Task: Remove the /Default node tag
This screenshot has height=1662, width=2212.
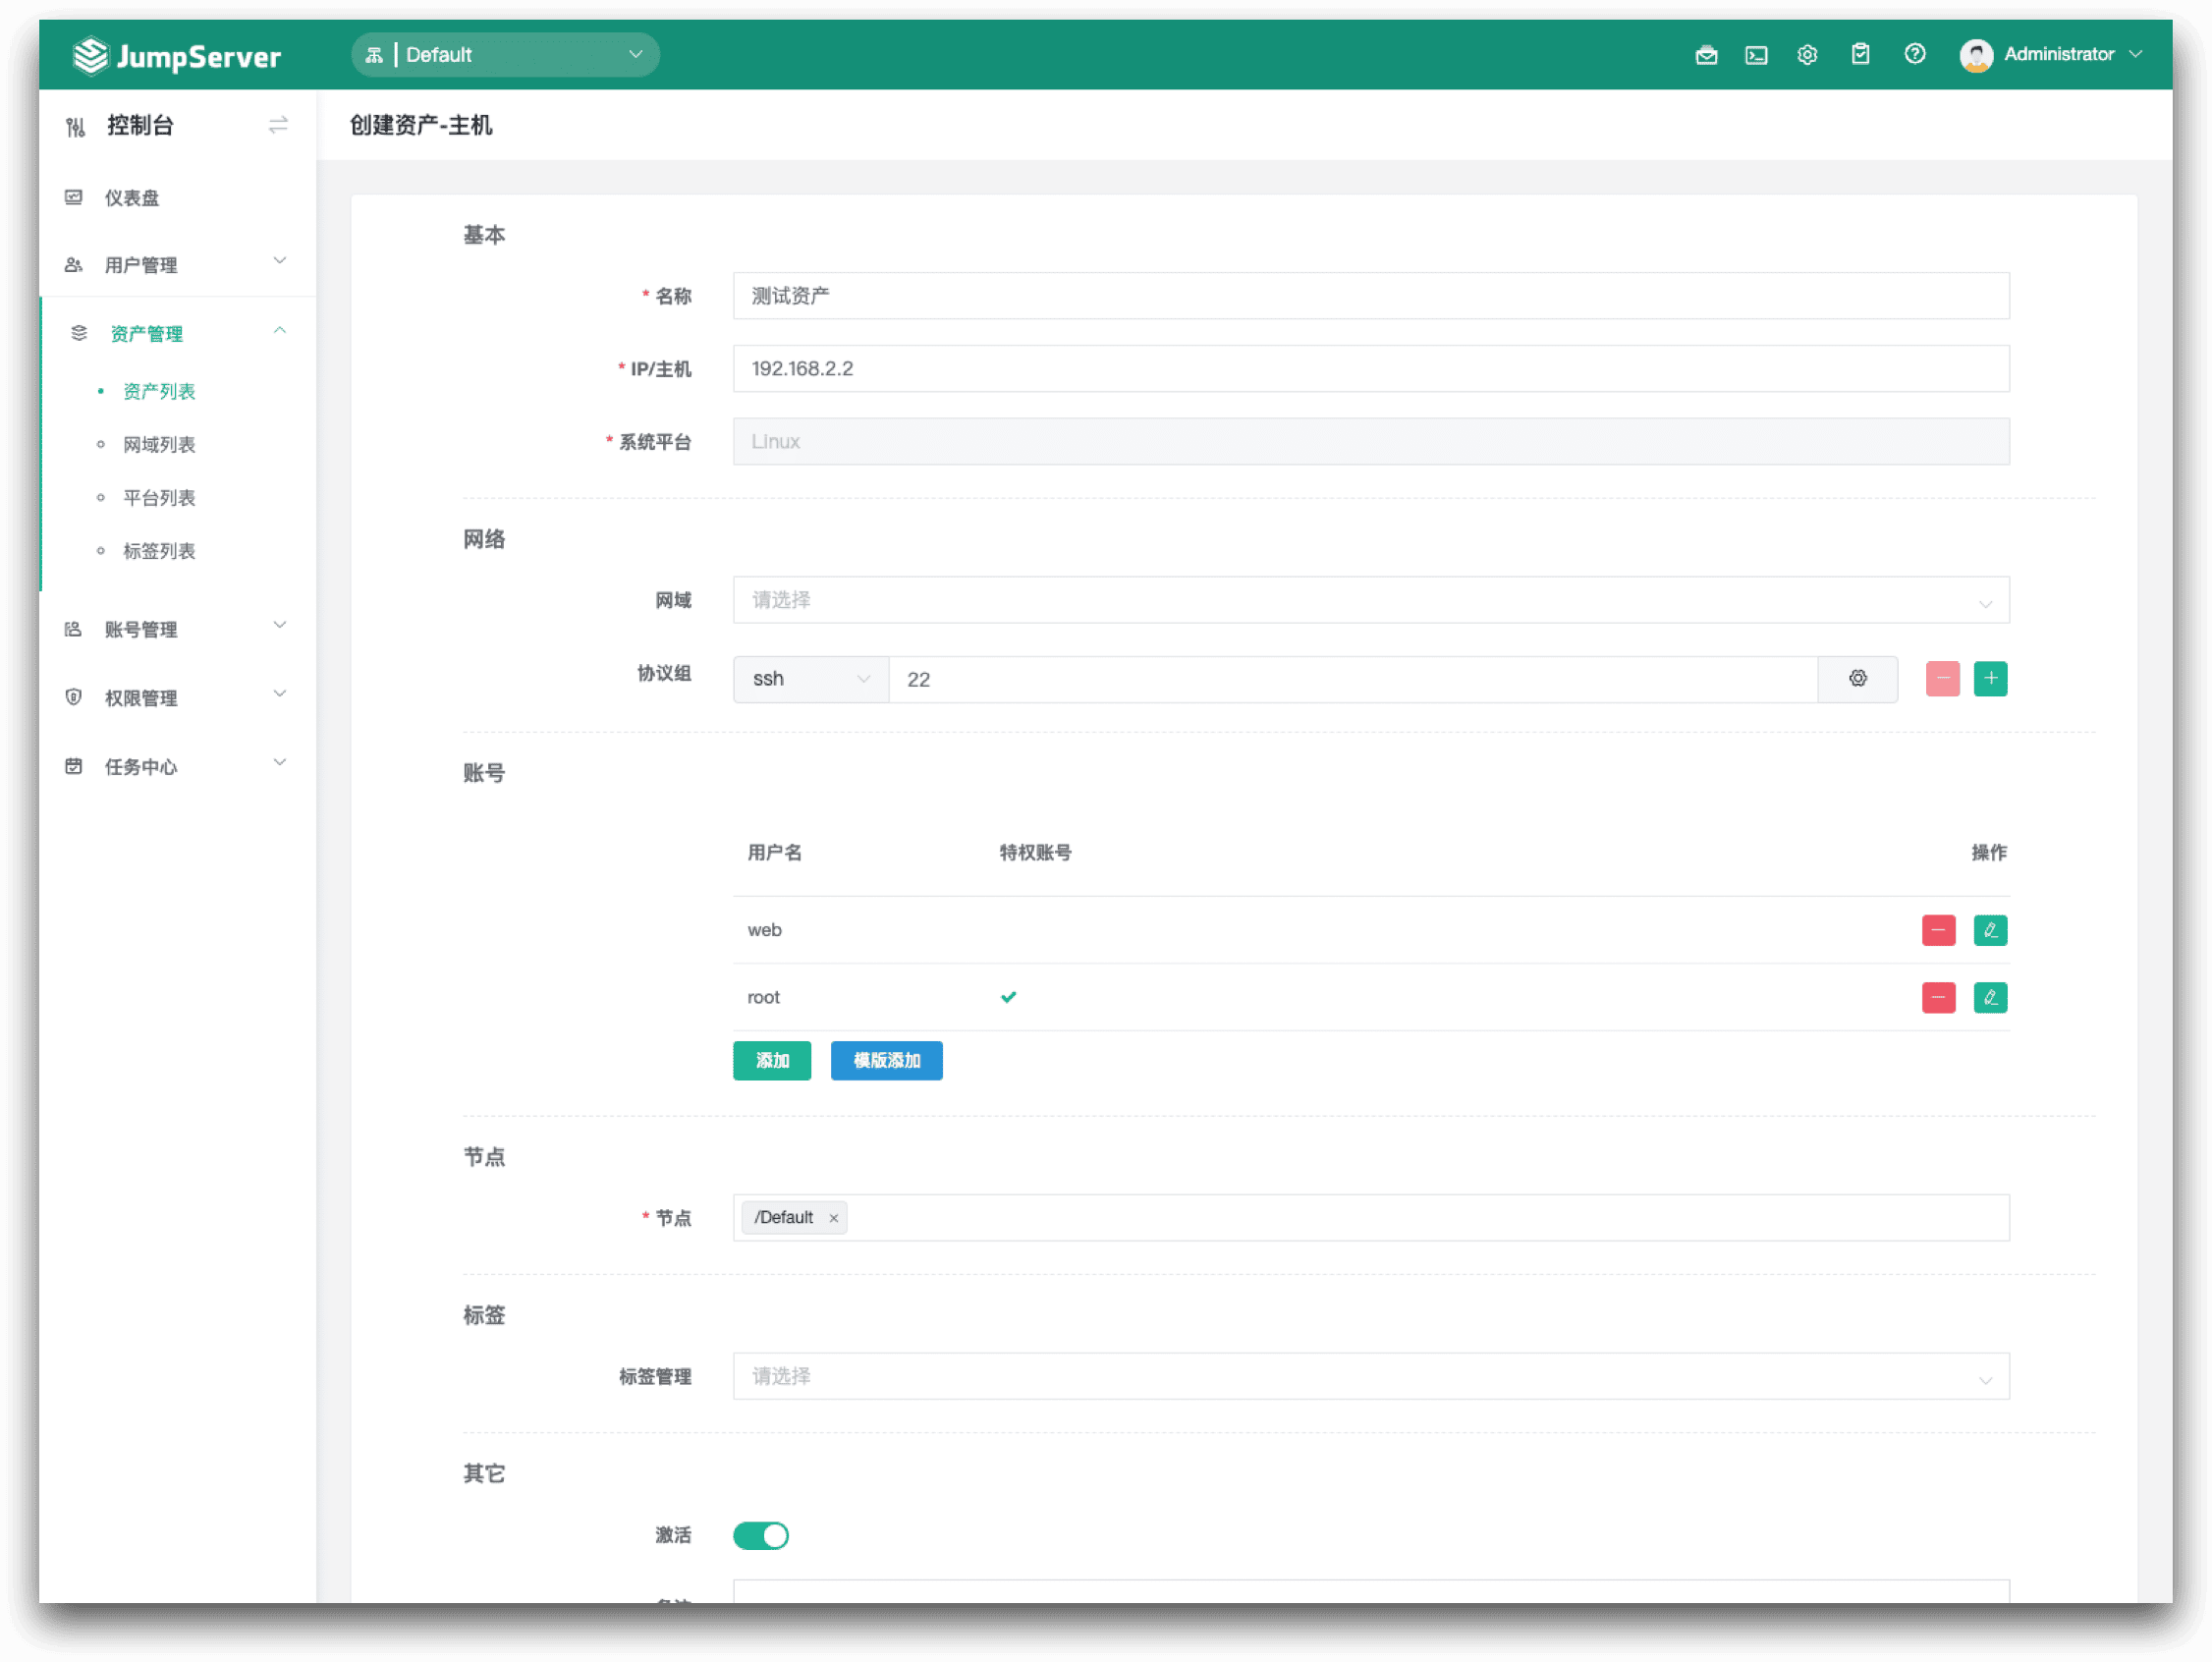Action: coord(833,1218)
